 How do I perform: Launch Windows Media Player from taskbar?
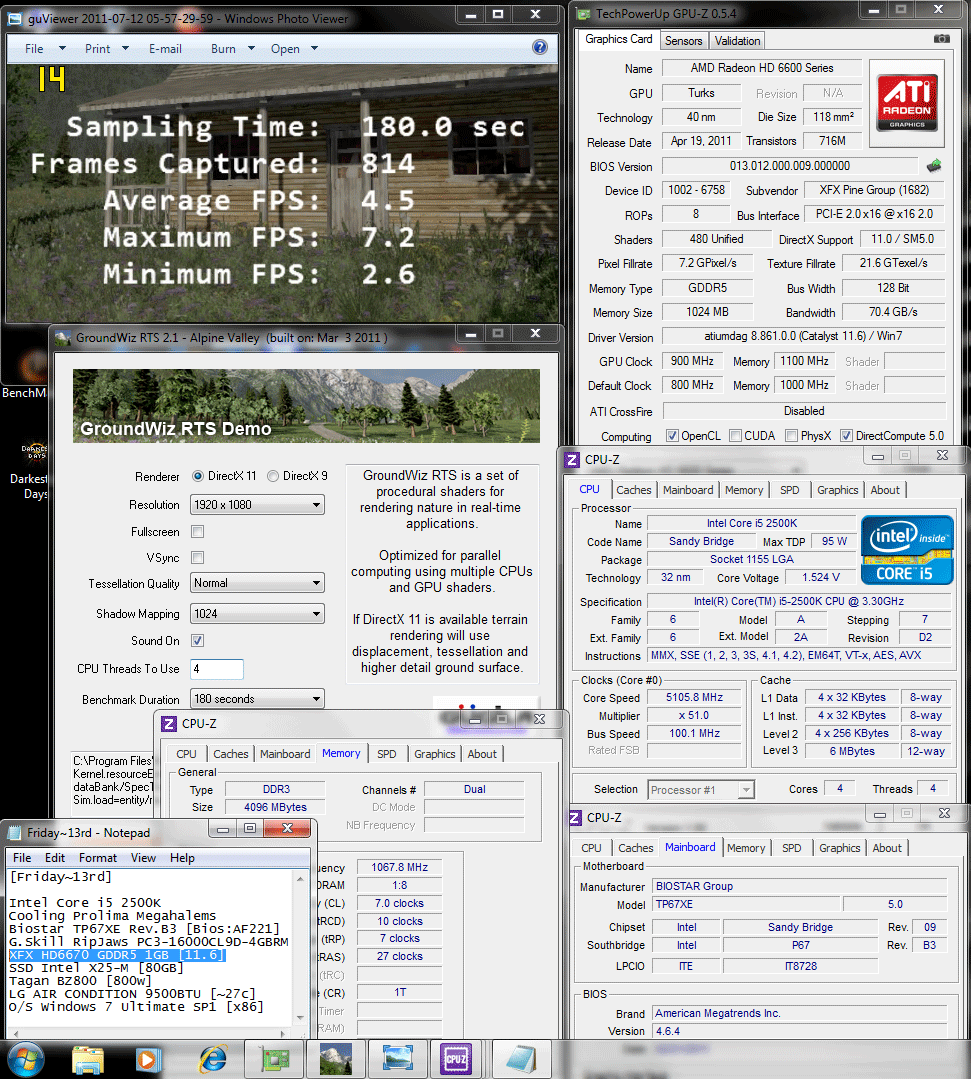147,1060
